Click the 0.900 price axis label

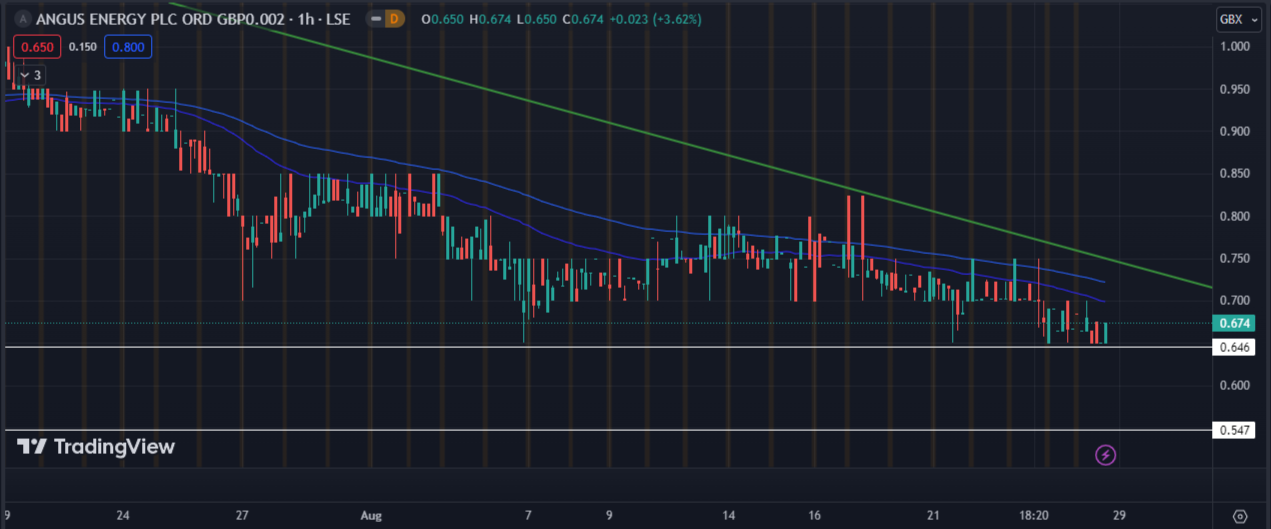[1234, 131]
